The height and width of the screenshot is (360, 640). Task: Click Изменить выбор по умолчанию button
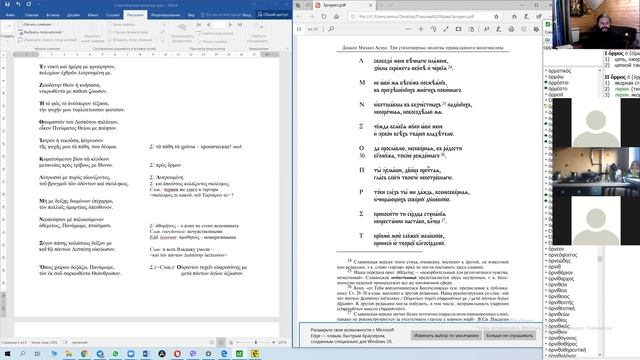pos(446,336)
